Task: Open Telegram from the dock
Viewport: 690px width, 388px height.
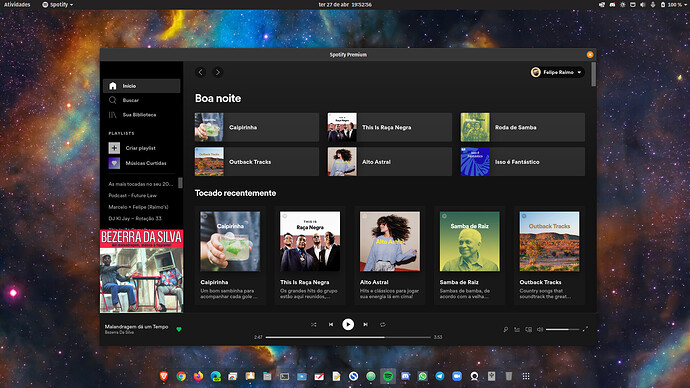Action: pyautogui.click(x=440, y=376)
